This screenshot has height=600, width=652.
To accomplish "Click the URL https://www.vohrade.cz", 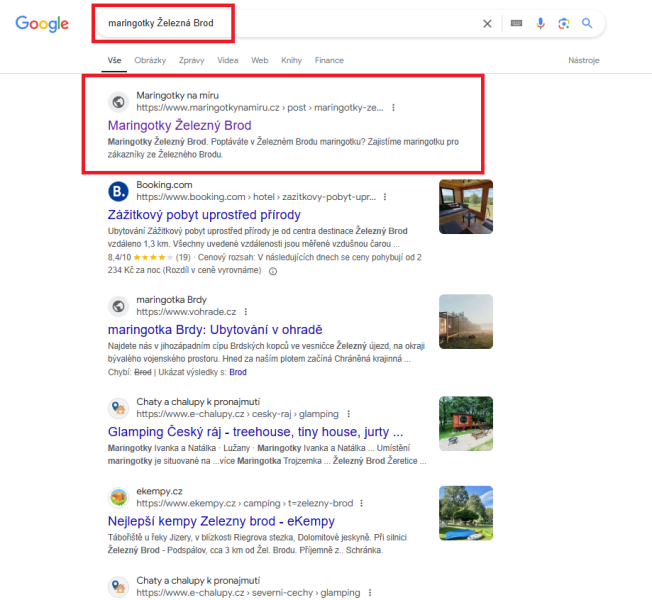I will click(186, 312).
